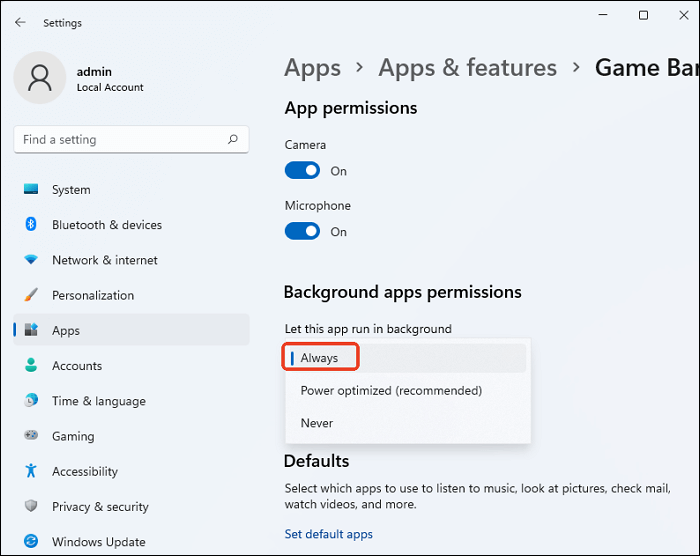
Task: Click the Gaming controller icon
Action: pos(31,436)
